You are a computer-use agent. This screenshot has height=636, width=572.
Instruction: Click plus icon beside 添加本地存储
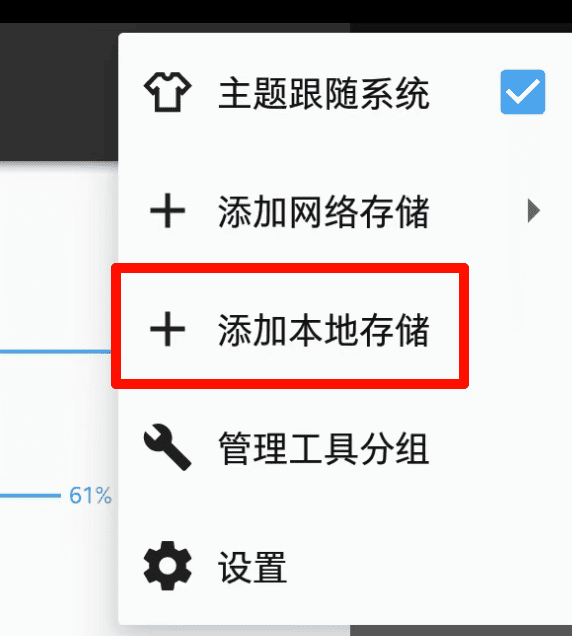point(168,329)
